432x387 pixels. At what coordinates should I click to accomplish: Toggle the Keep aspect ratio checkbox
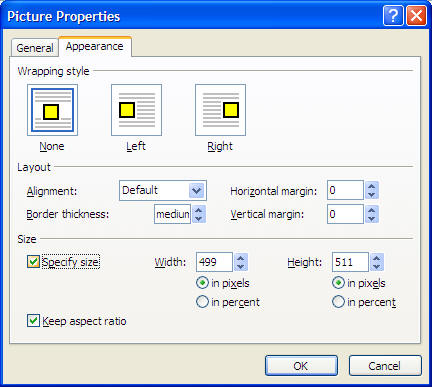pos(33,321)
